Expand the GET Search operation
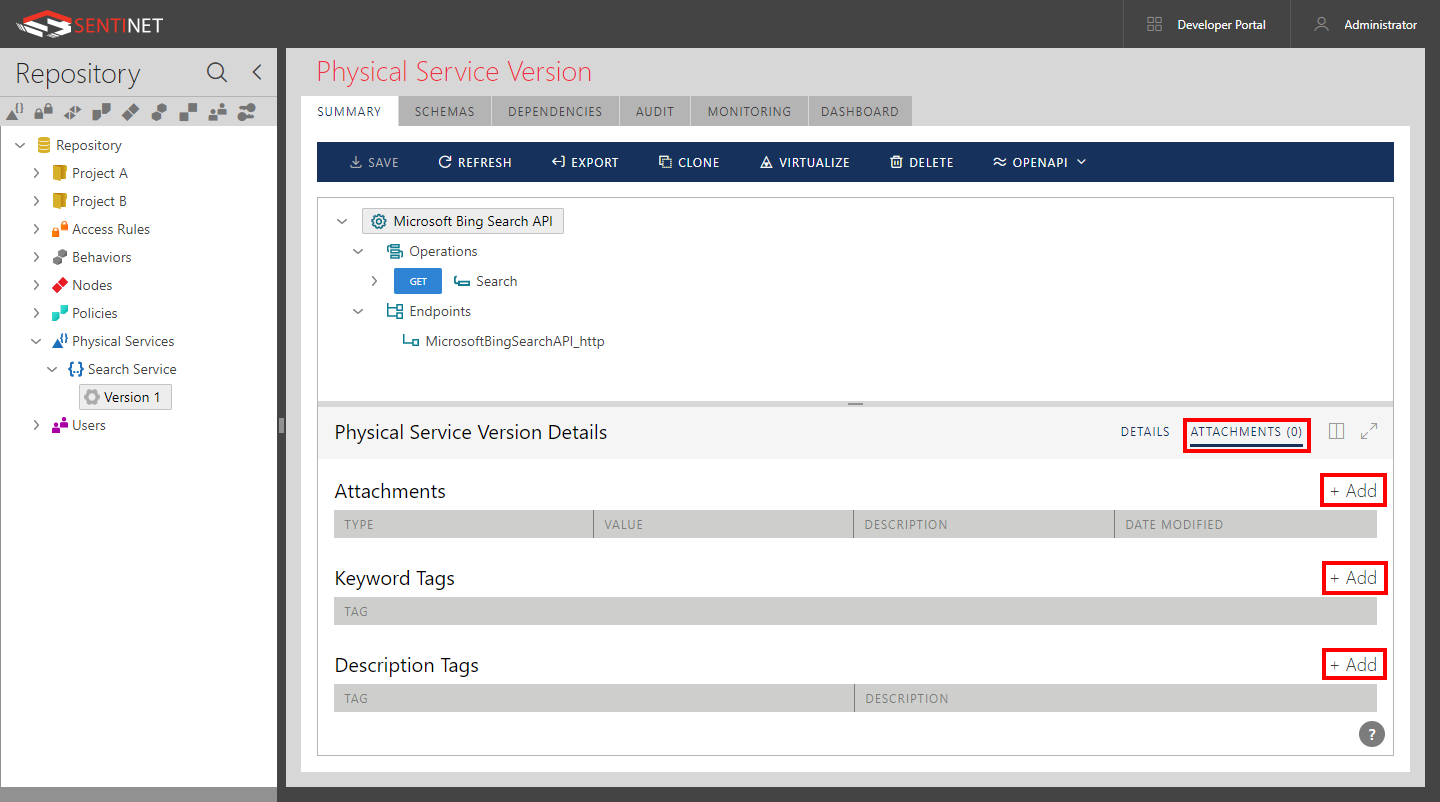The image size is (1440, 802). point(374,281)
